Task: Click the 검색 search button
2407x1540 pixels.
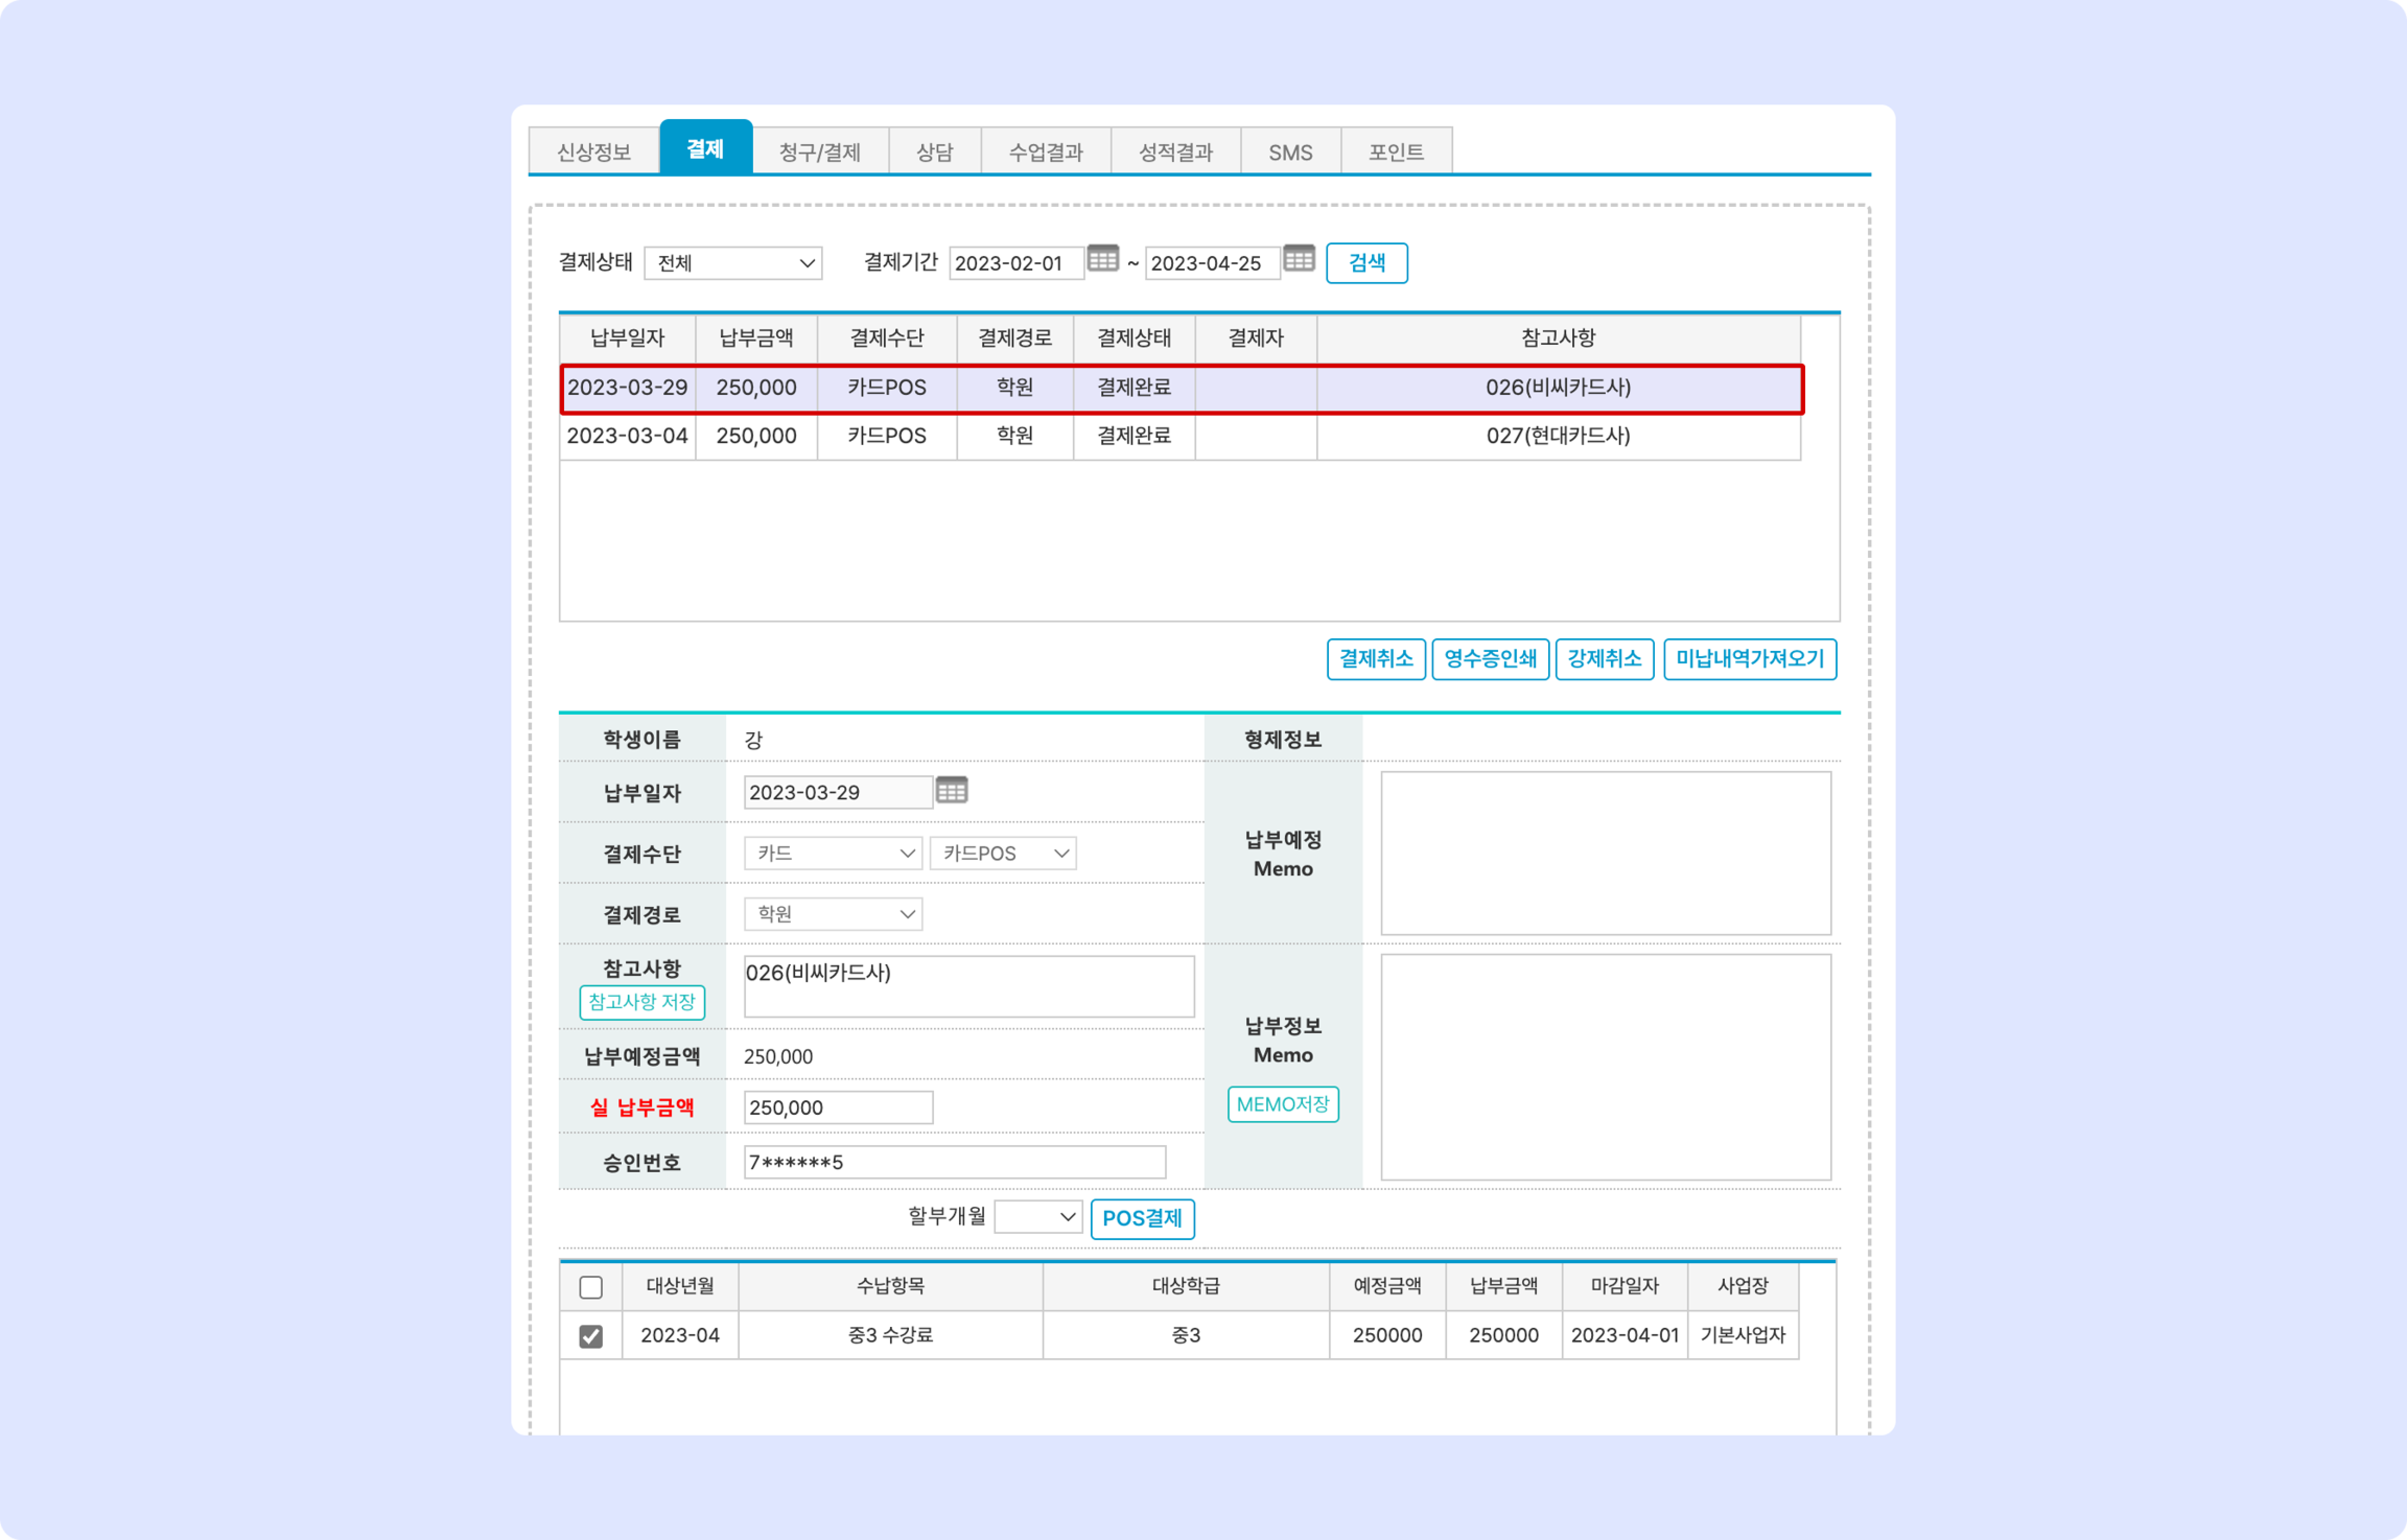Action: (1366, 263)
